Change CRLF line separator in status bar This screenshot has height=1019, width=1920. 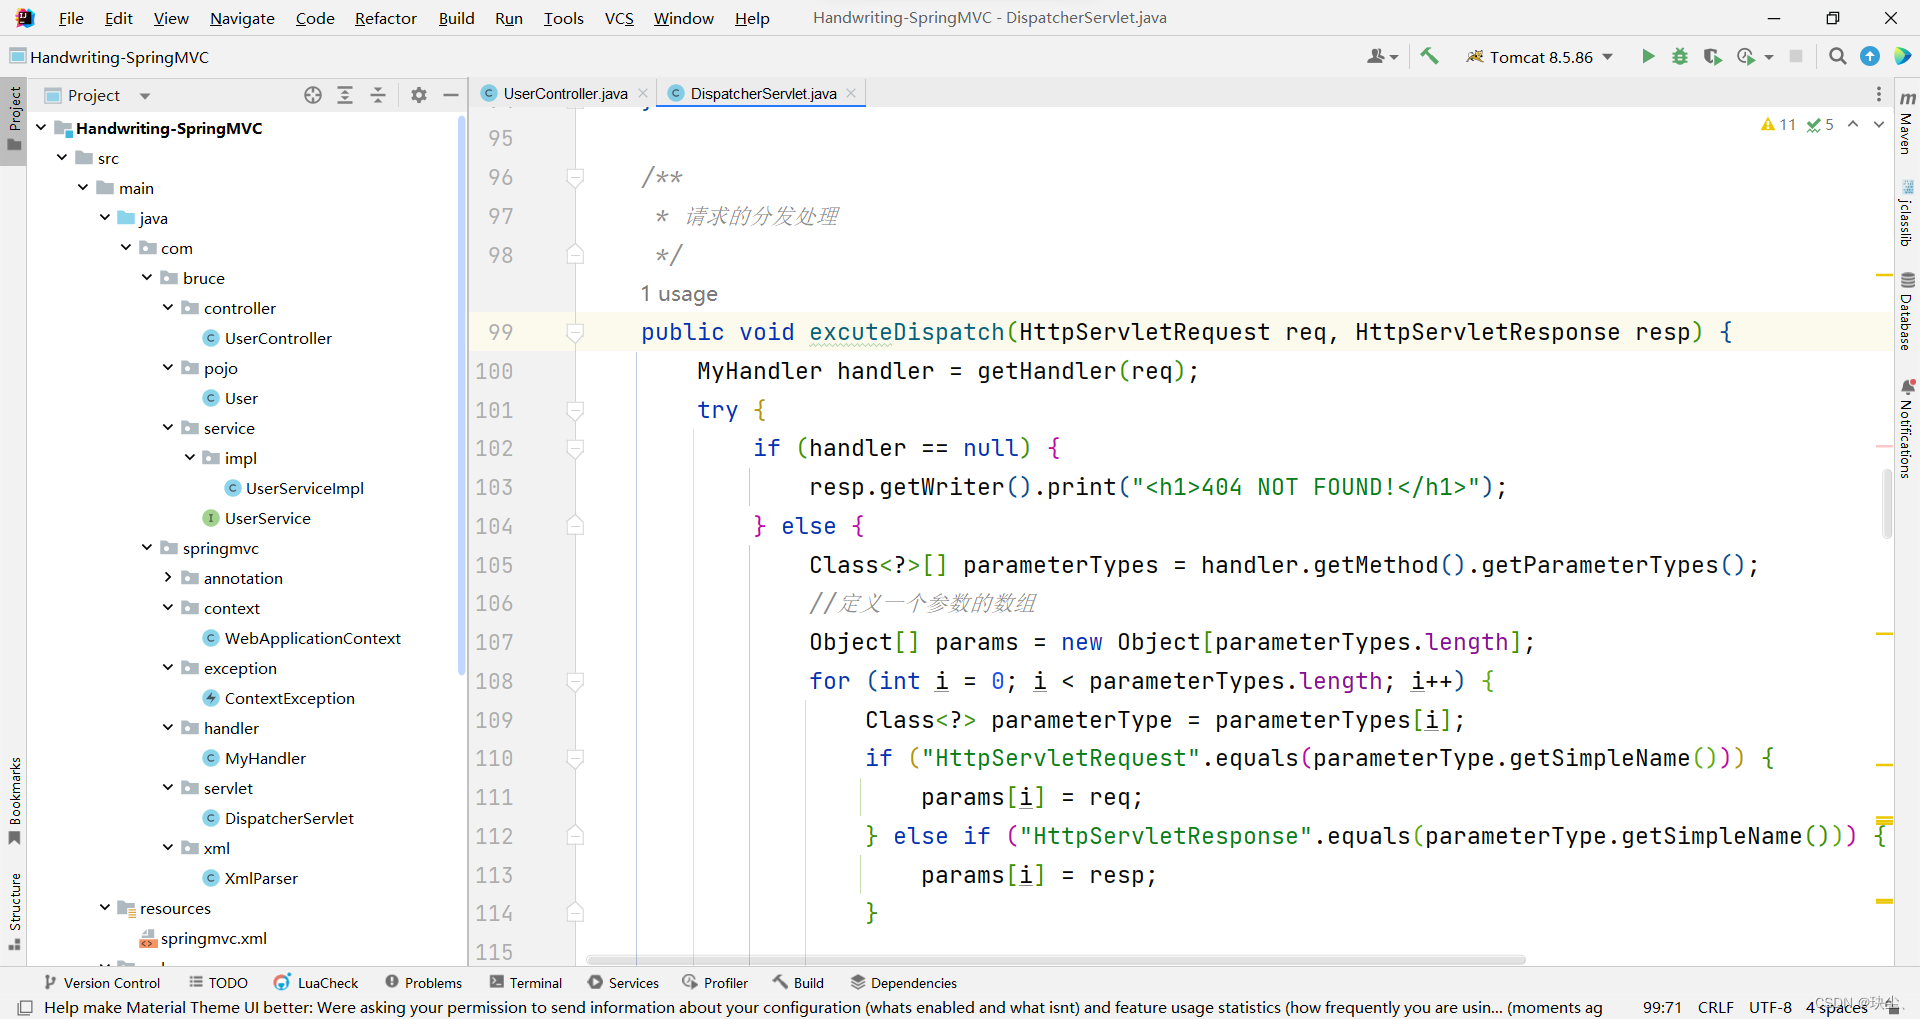click(x=1716, y=1008)
